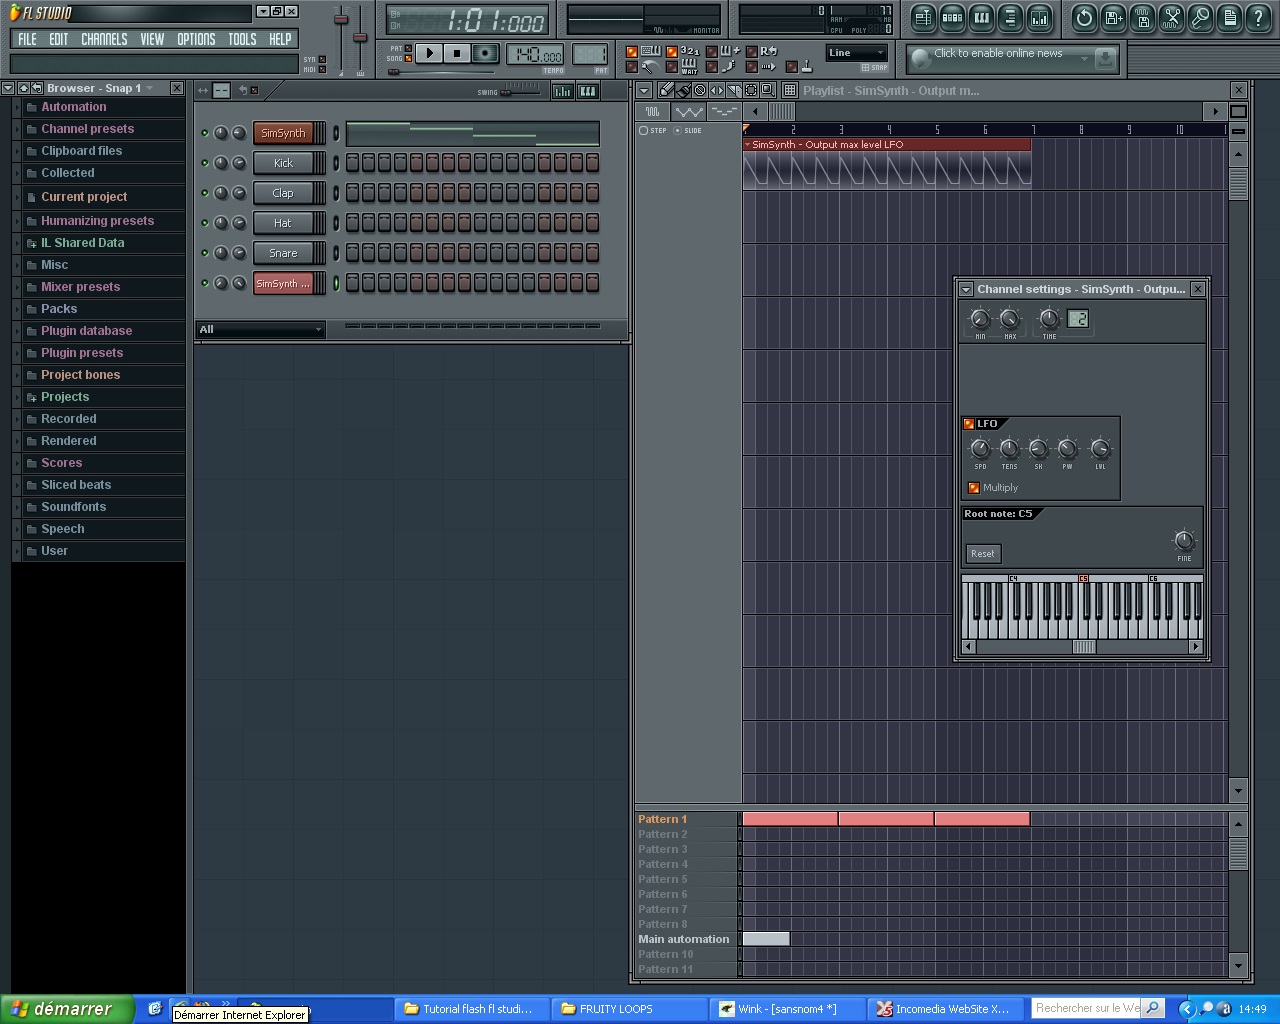Click the save project icon
This screenshot has width=1280, height=1024.
(1113, 18)
